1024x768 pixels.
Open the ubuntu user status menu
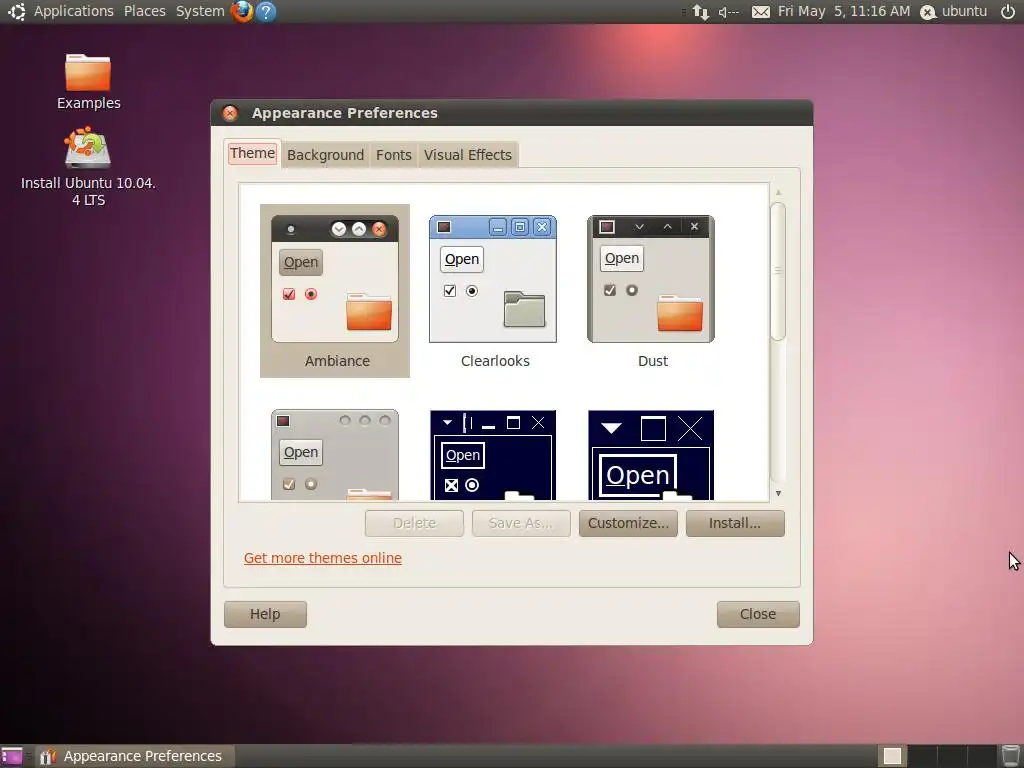tap(953, 11)
